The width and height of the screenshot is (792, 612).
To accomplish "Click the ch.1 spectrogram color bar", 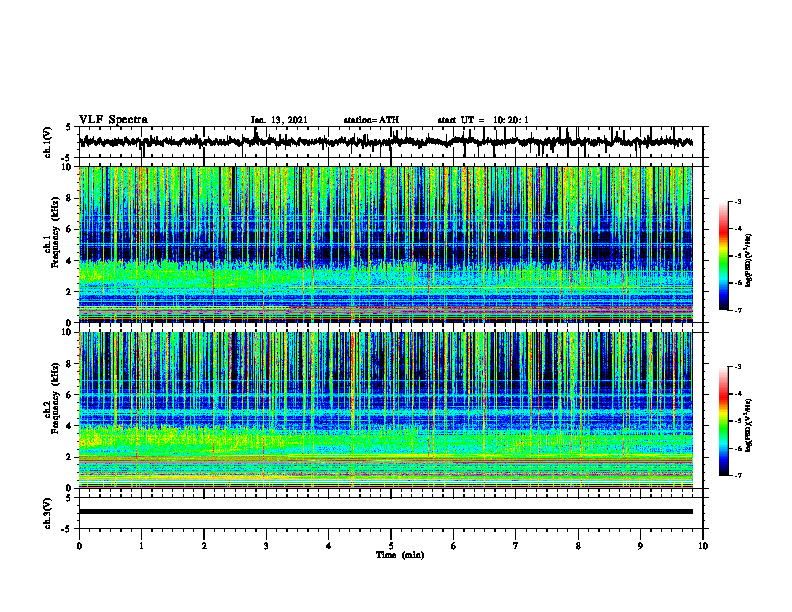I will click(723, 256).
